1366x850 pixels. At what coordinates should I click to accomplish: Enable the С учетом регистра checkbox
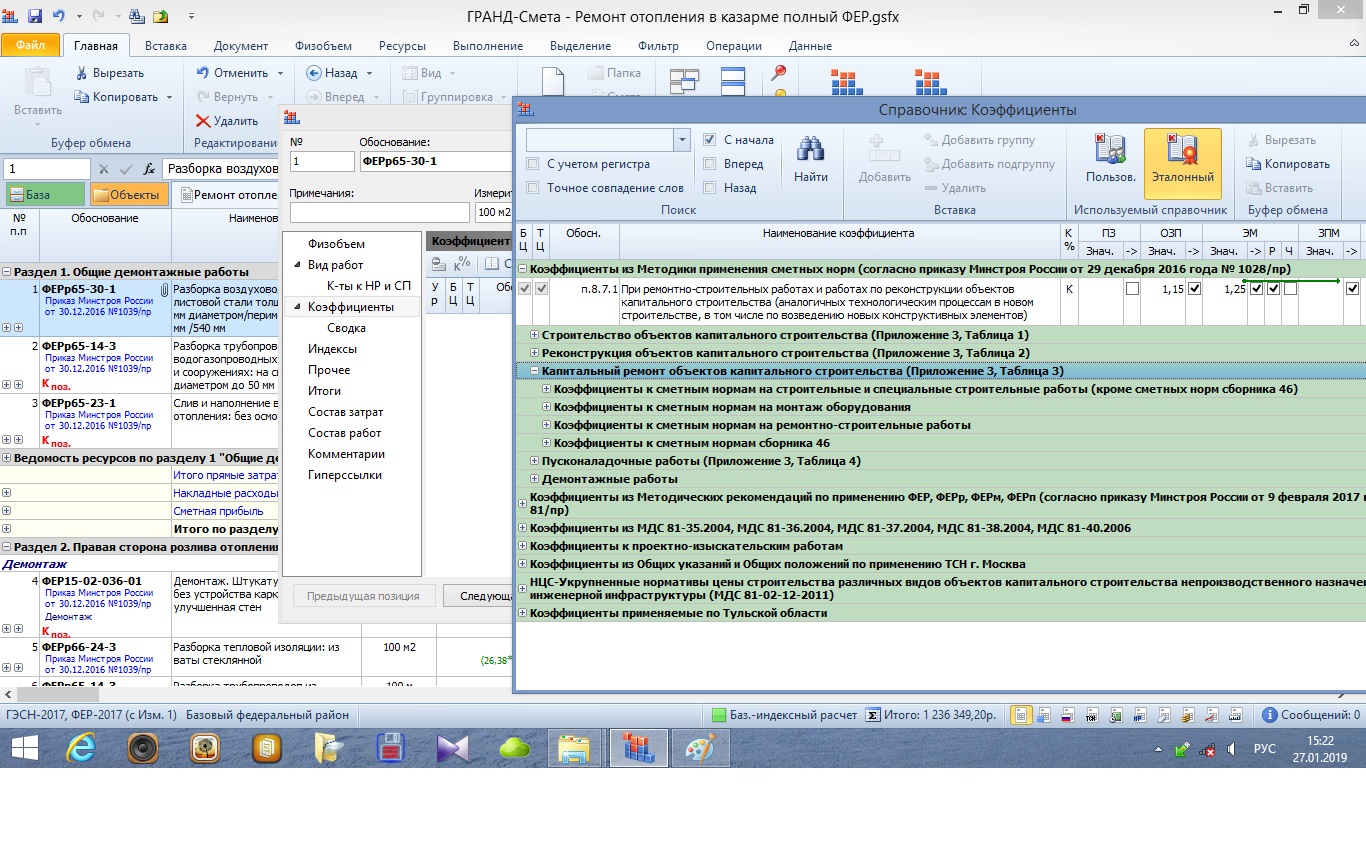point(533,164)
